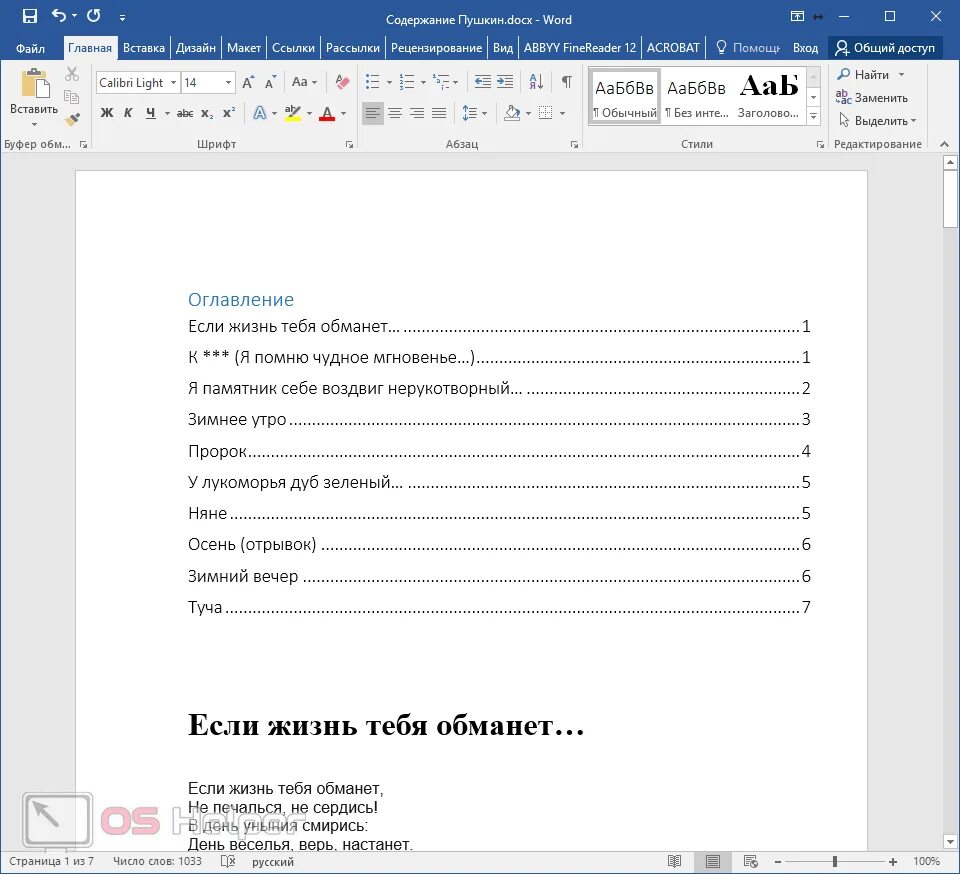
Task: Expand the bullet list dropdown arrow
Action: 389,82
